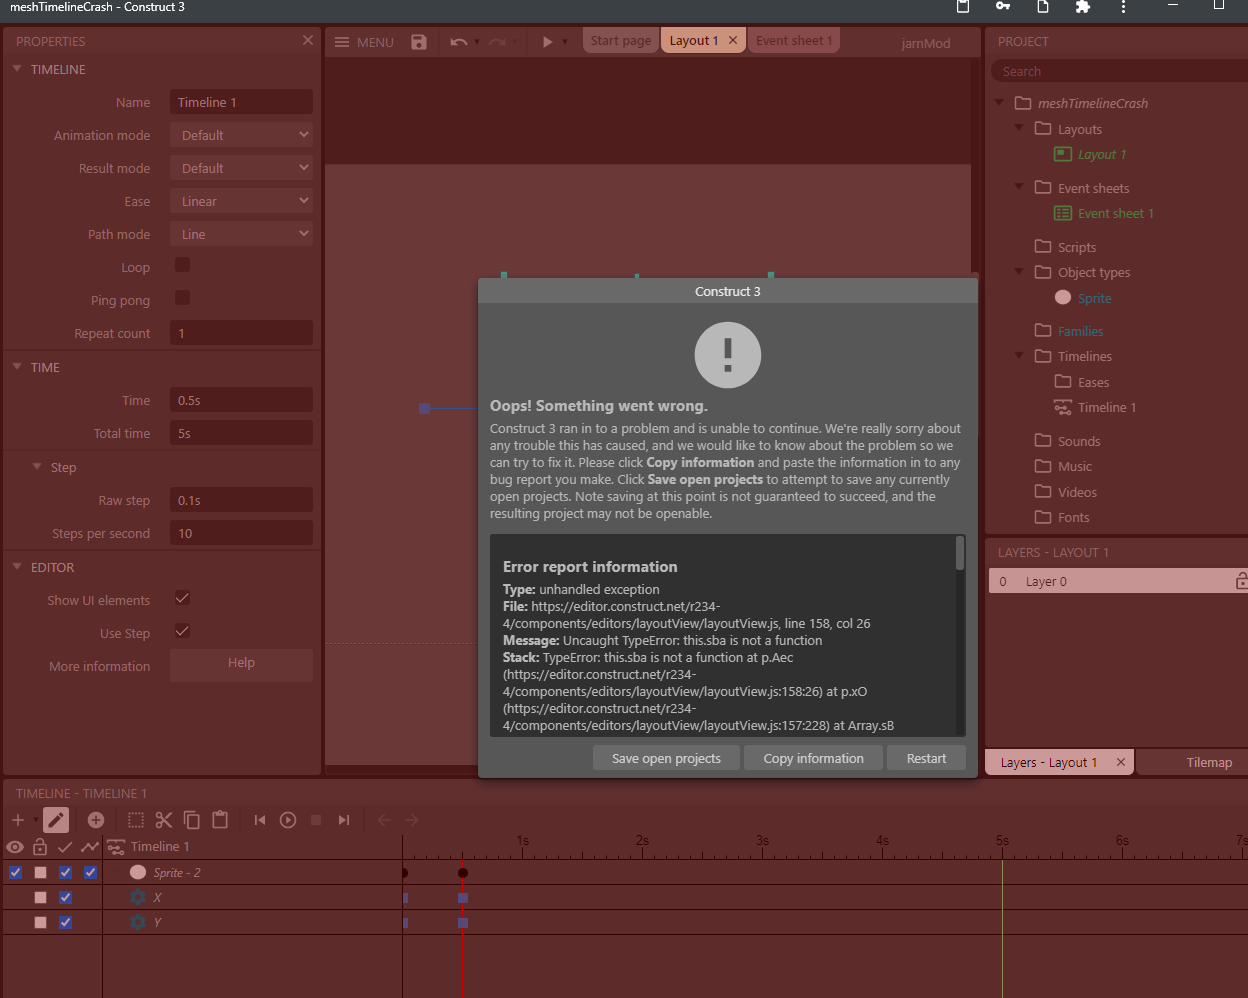Click the Save project disk icon
This screenshot has width=1248, height=998.
[419, 42]
